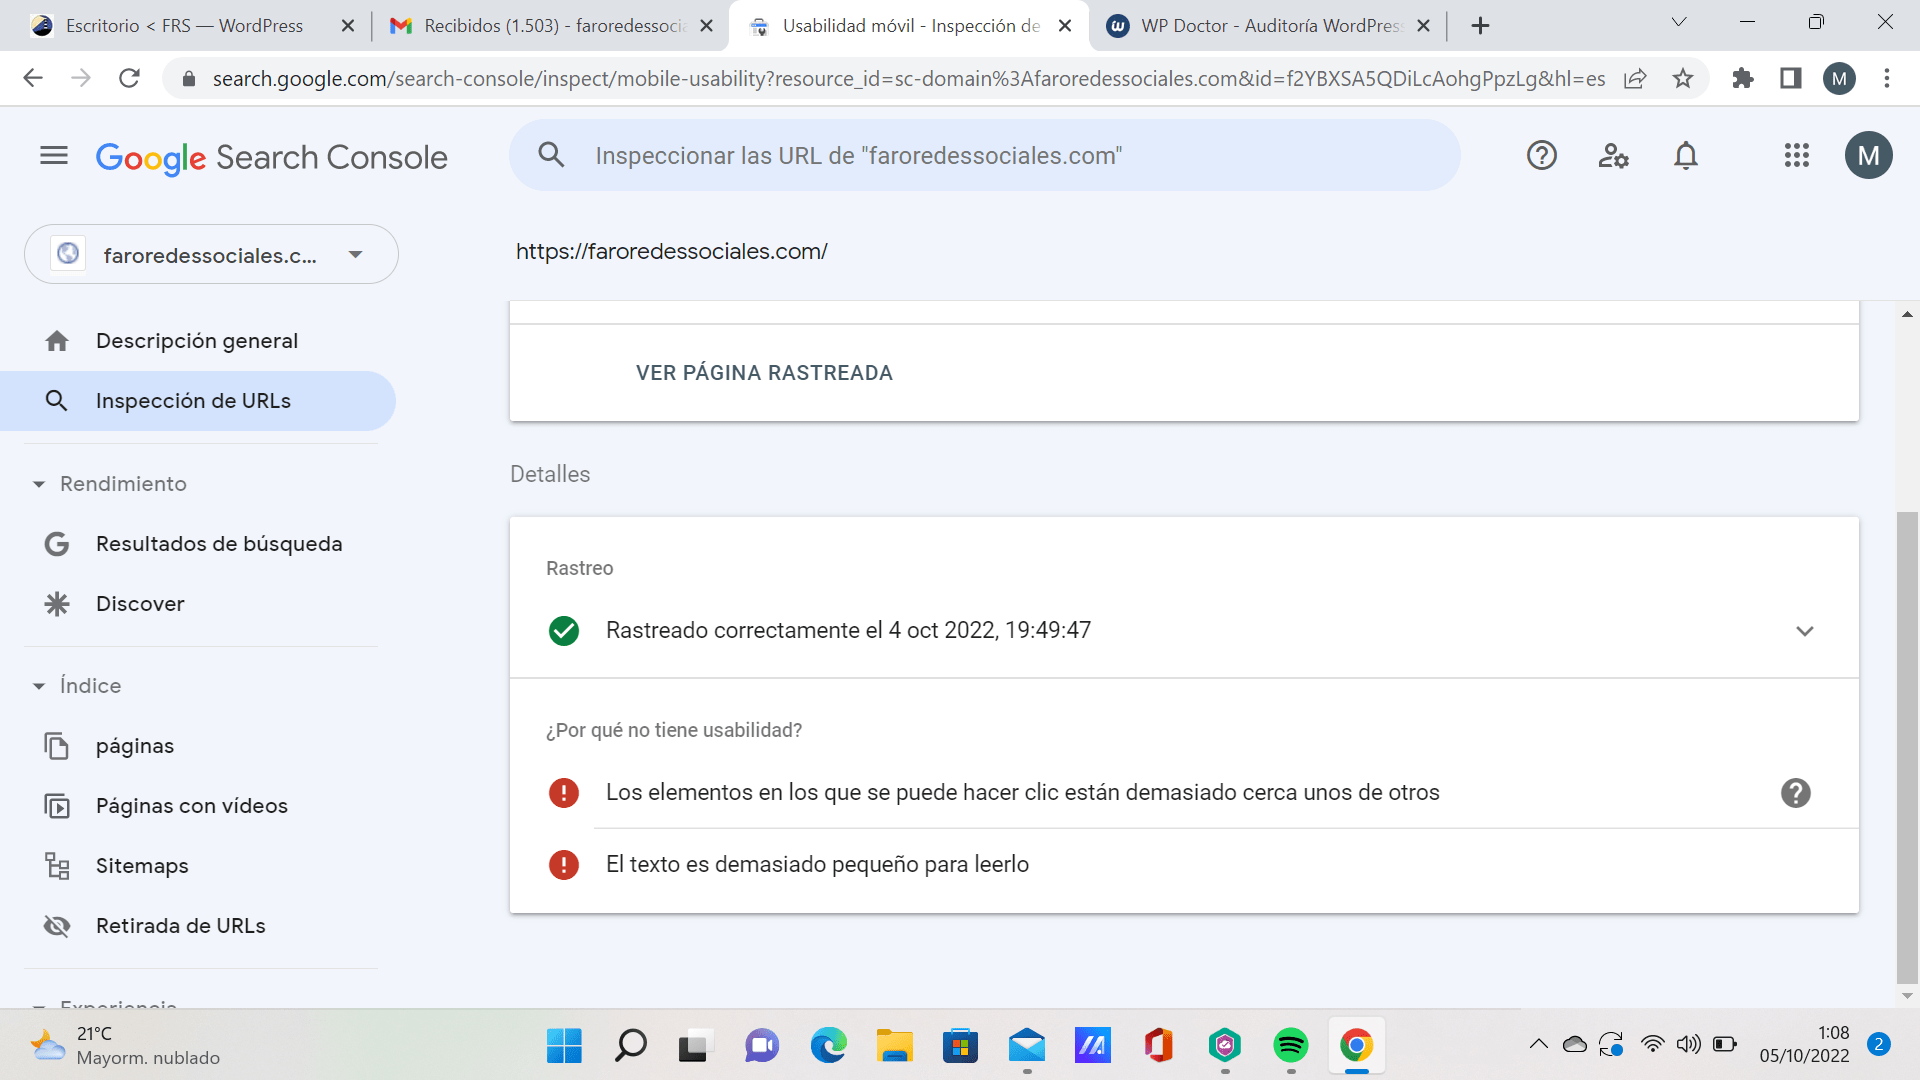Image resolution: width=1920 pixels, height=1080 pixels.
Task: Open the weather widget 21°C
Action: [125, 1046]
